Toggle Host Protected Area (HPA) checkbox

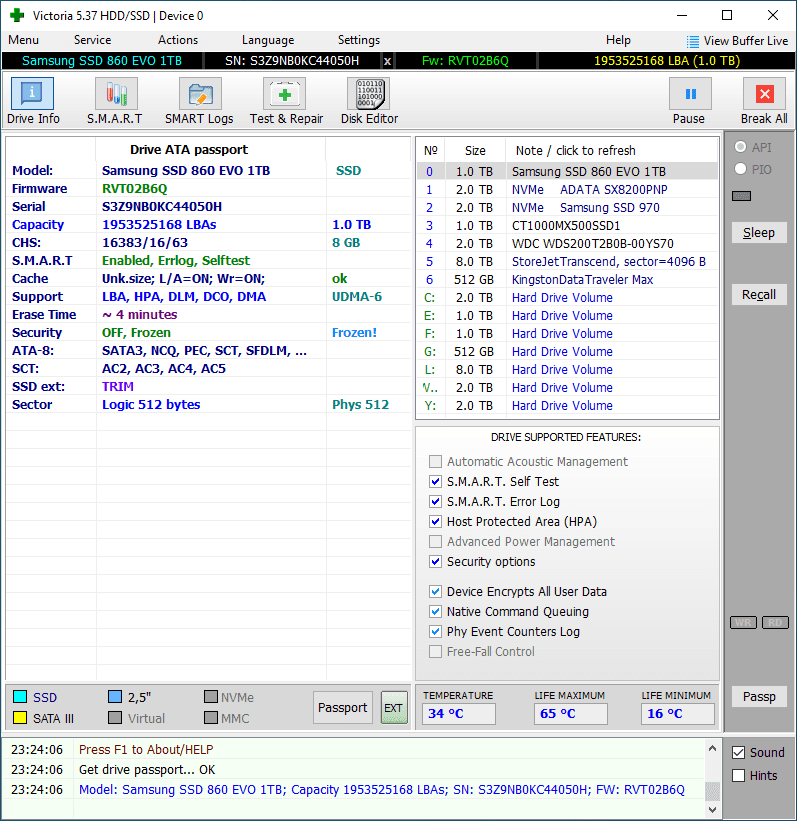pyautogui.click(x=435, y=521)
